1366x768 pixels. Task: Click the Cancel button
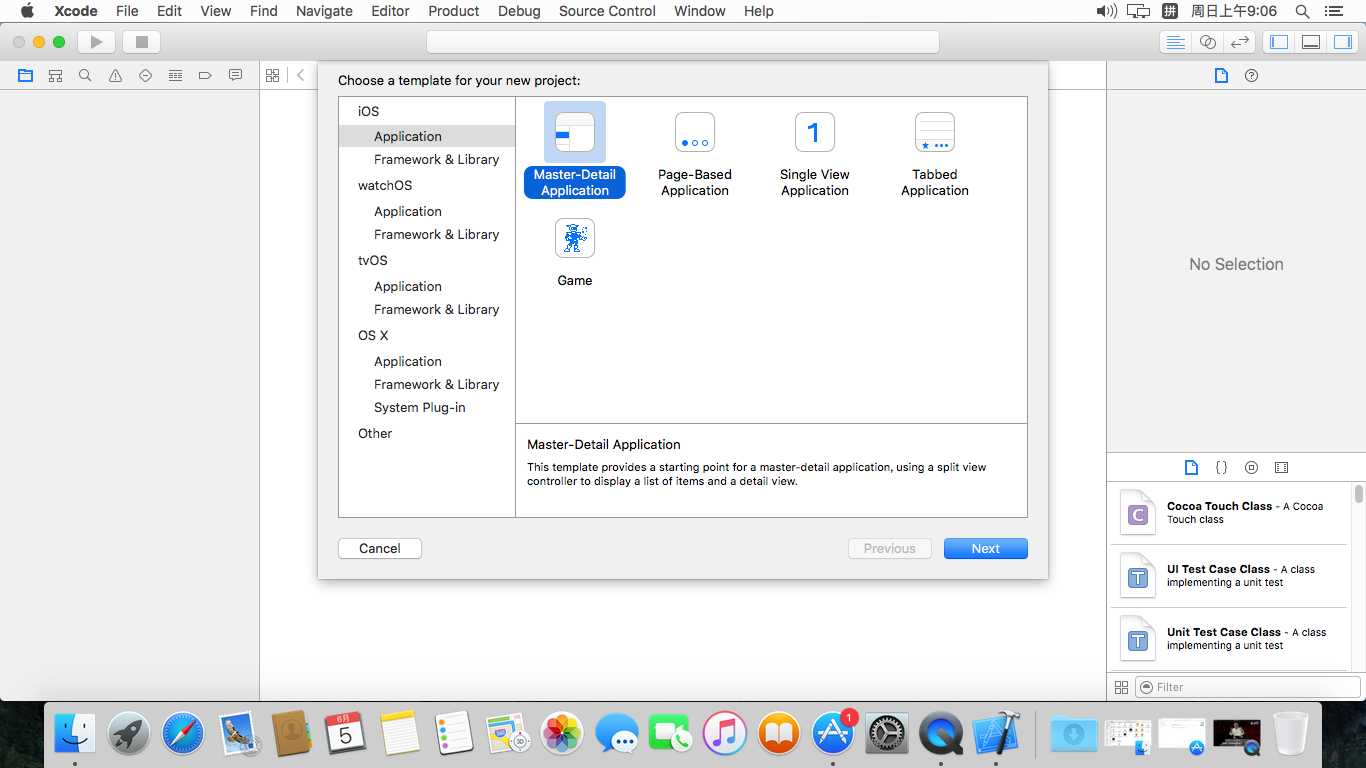380,548
